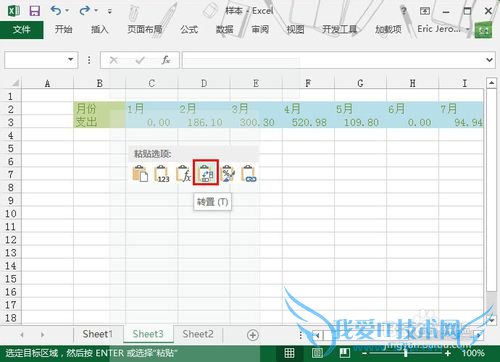Open the Help question mark icon
This screenshot has height=362, width=500.
pyautogui.click(x=404, y=11)
